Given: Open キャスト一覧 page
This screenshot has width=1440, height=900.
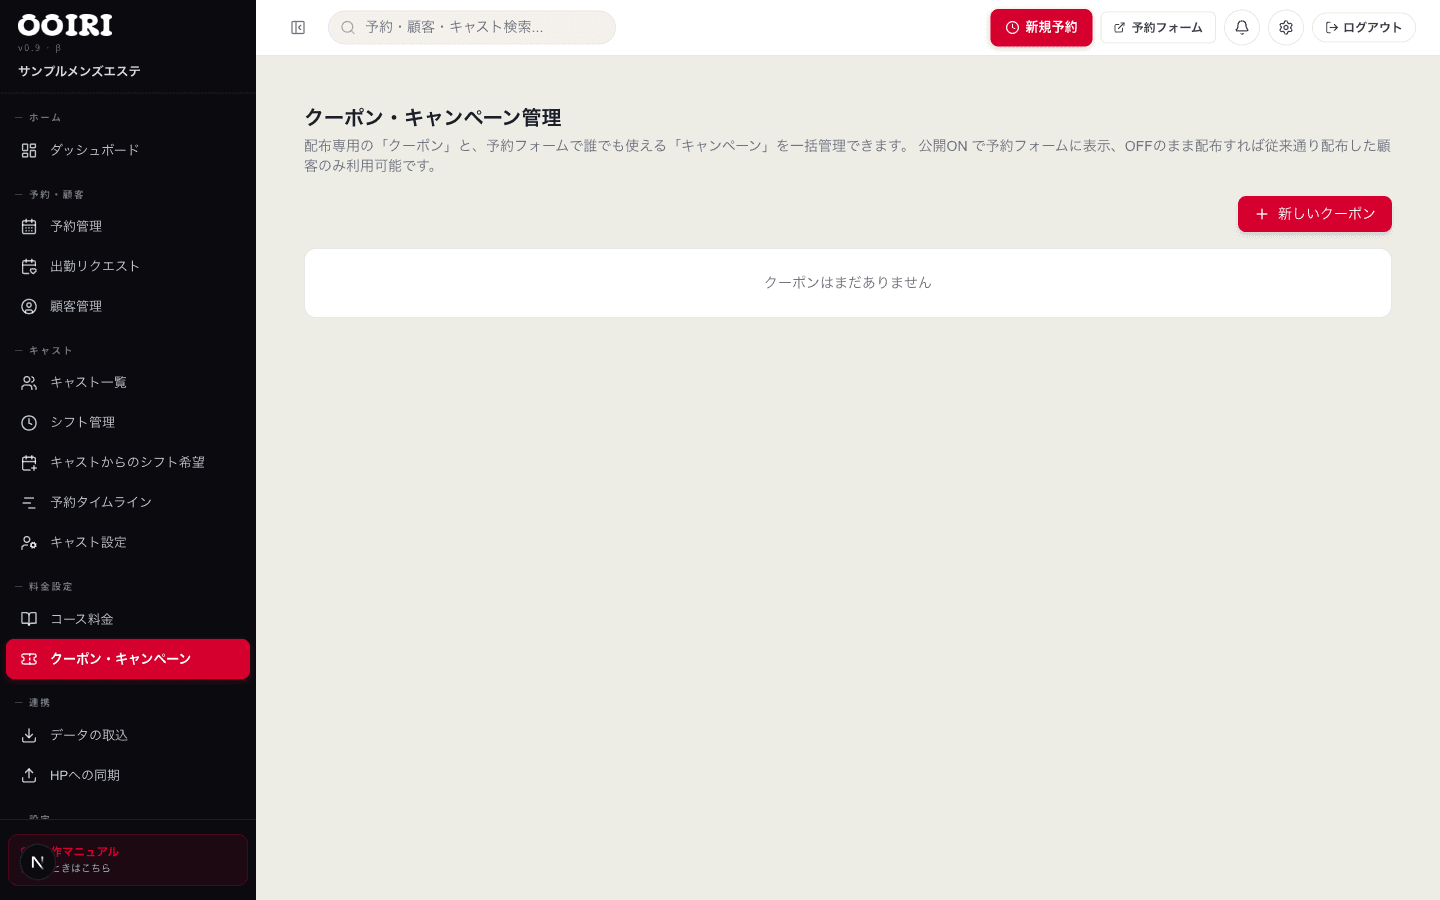Looking at the screenshot, I should (x=128, y=383).
